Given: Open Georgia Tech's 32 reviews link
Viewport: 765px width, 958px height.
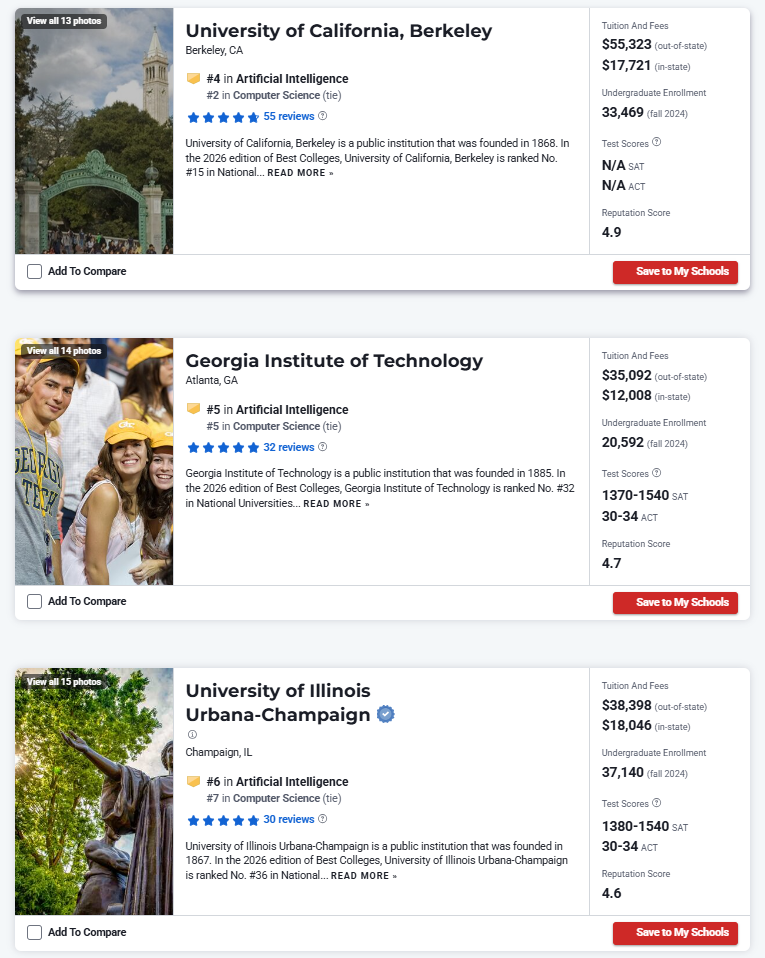Looking at the screenshot, I should [289, 447].
